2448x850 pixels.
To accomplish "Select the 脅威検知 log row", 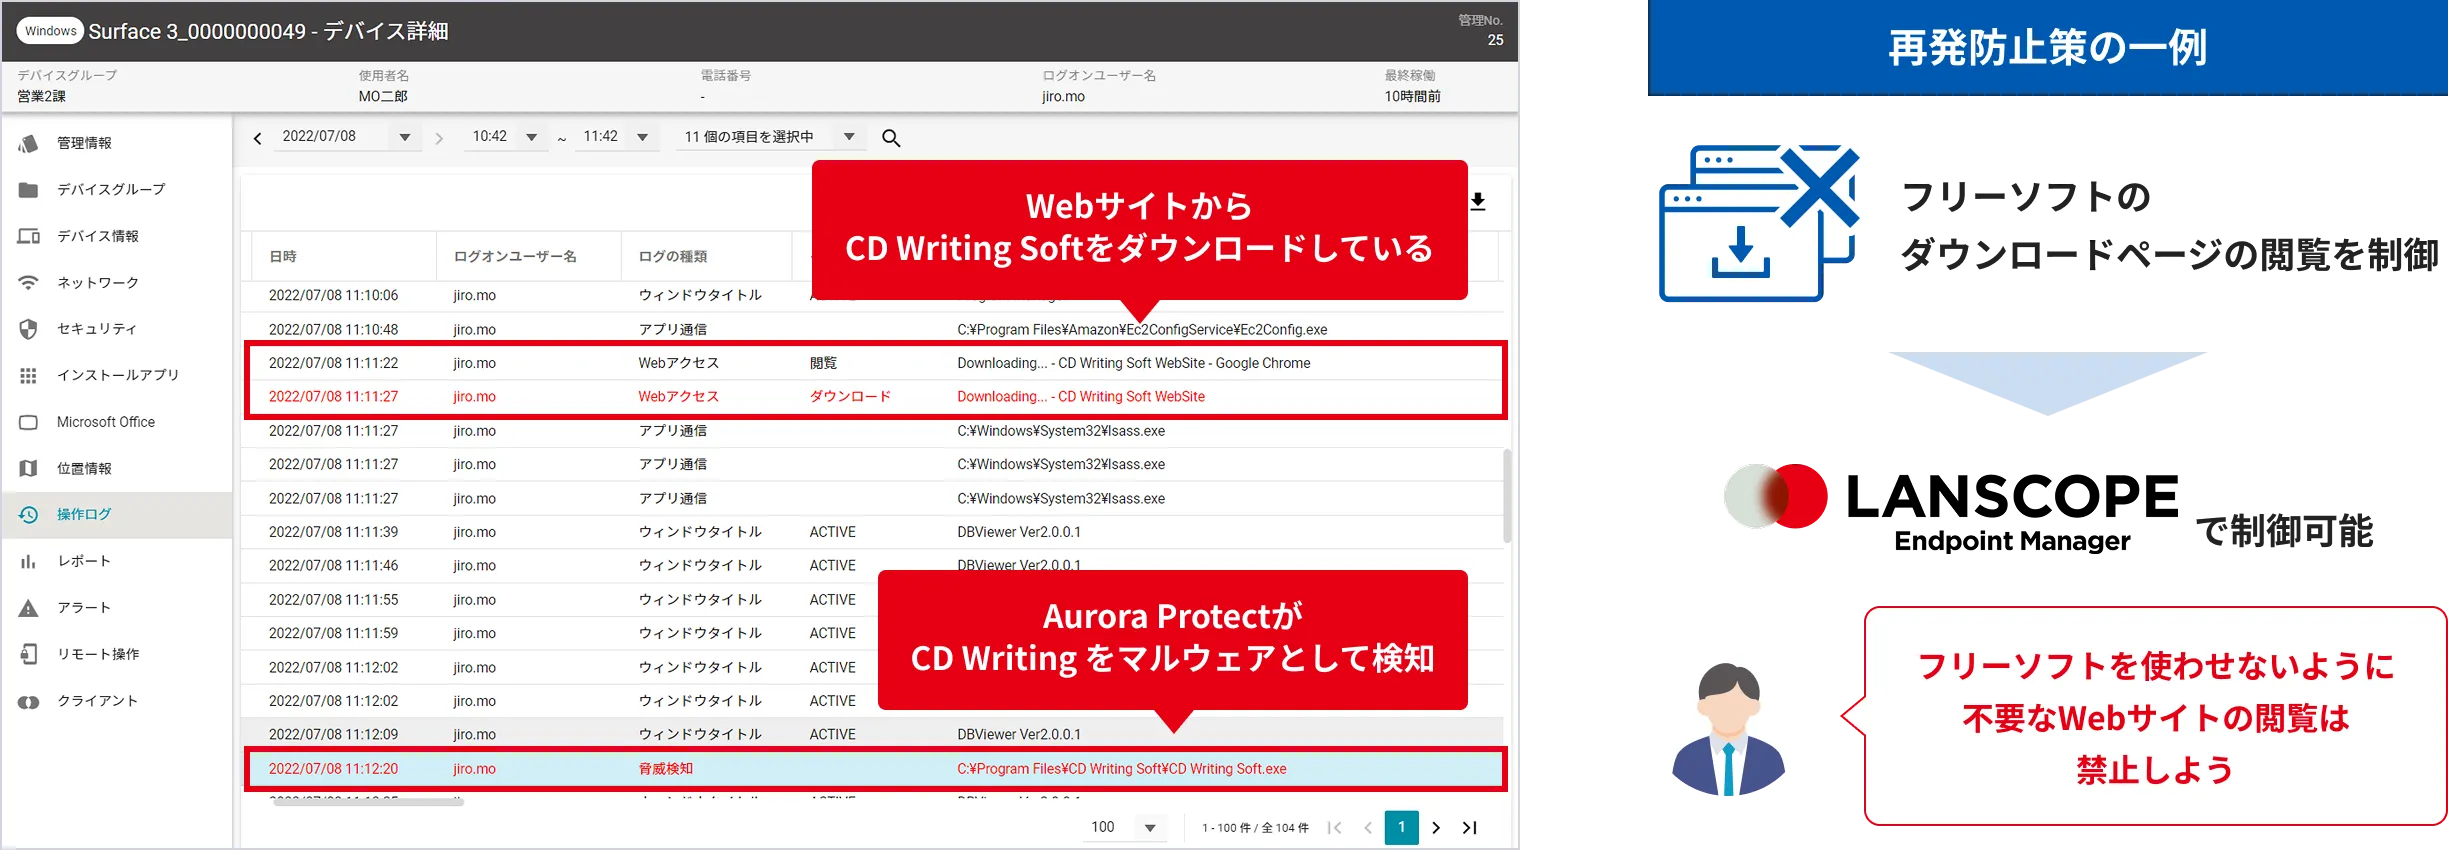I will 875,769.
